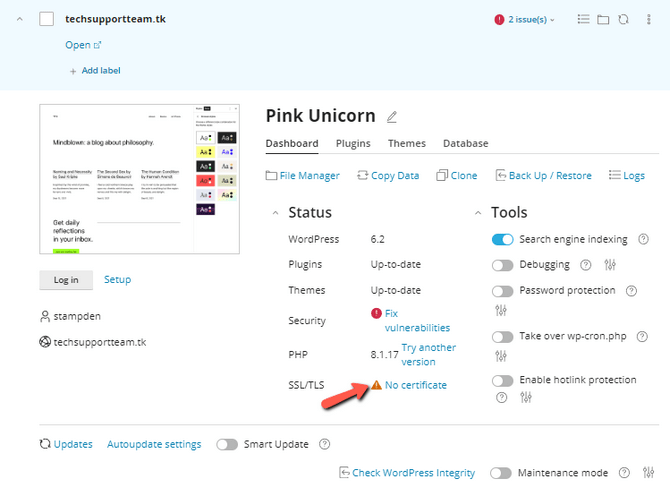
Task: Click the Copy Data icon
Action: [x=363, y=175]
